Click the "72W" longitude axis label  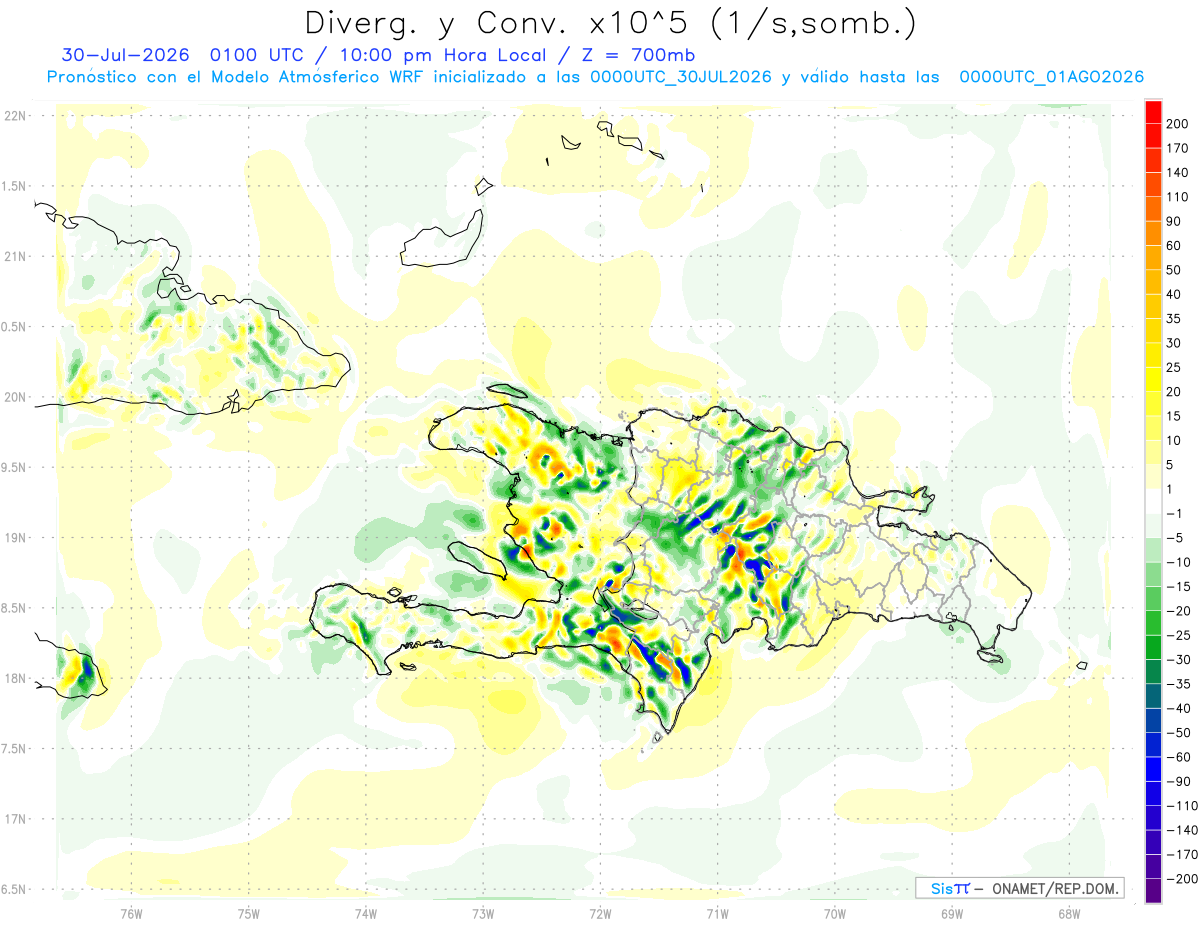coord(599,913)
